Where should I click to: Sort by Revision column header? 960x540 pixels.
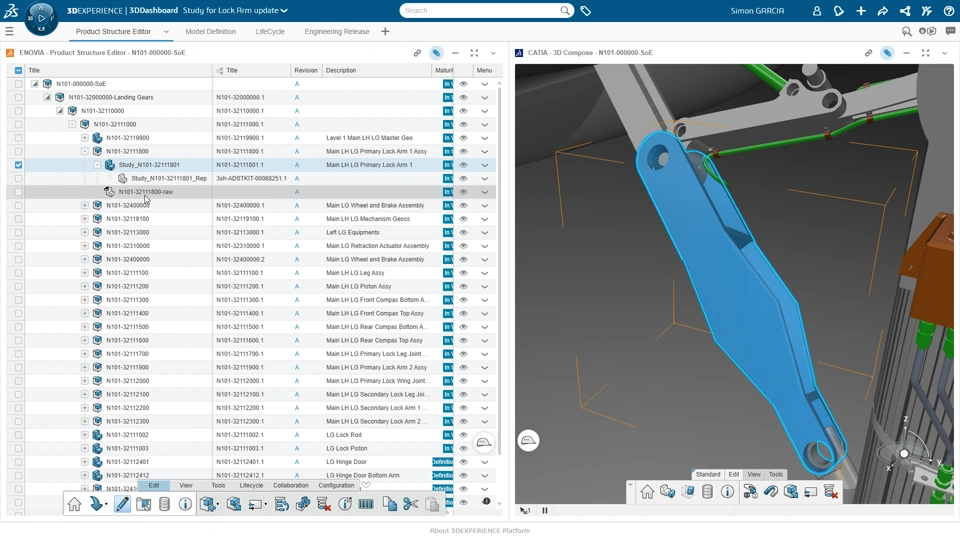click(x=306, y=70)
